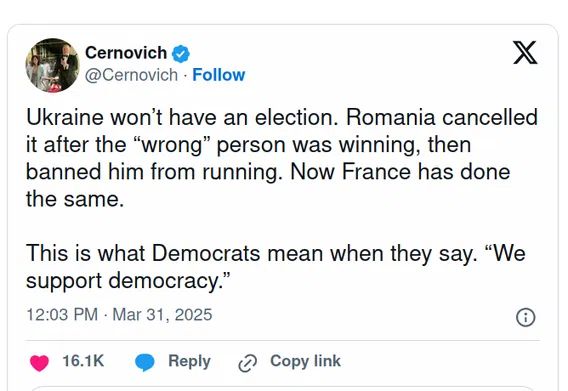Screen dimensions: 568x391
Task: Click the Reply label
Action: click(x=189, y=361)
